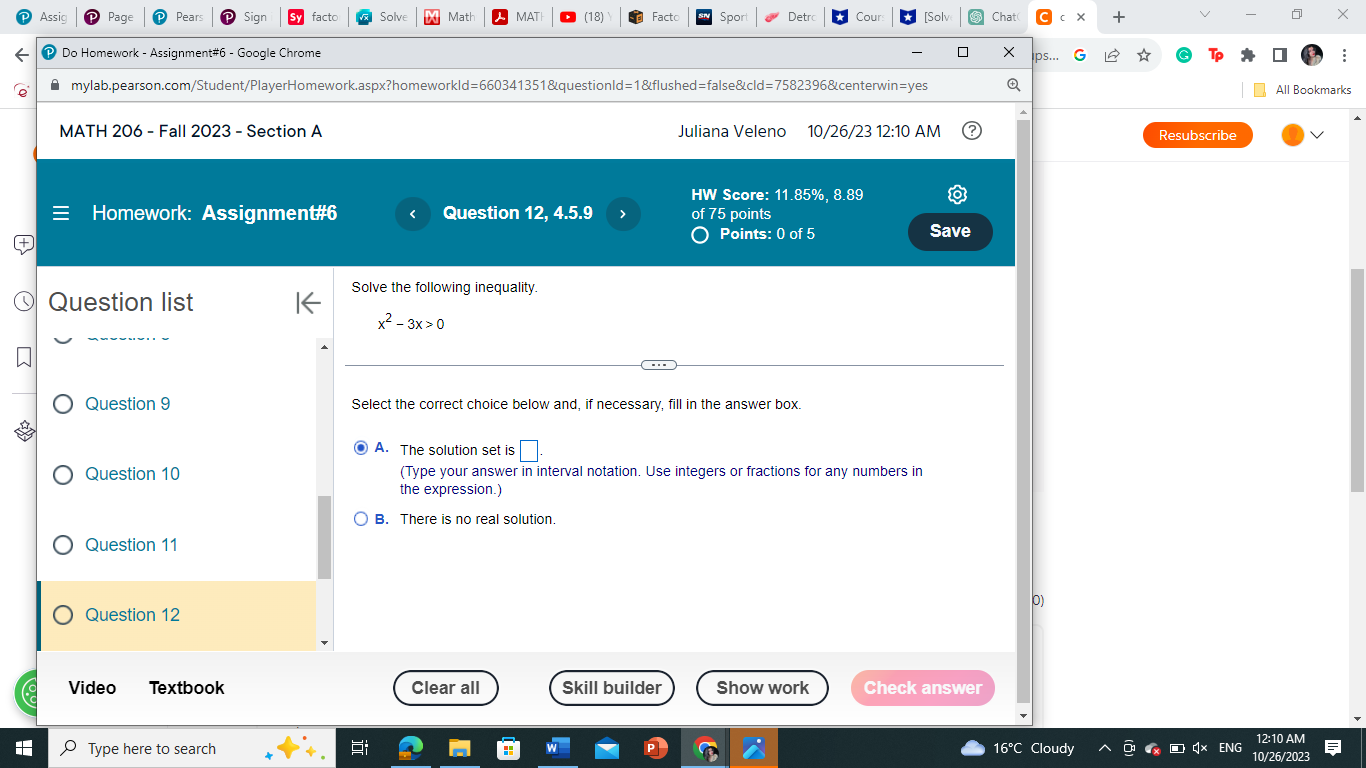Viewport: 1366px width, 768px height.
Task: Click the zoom magnifier in the popup address bar
Action: click(1013, 85)
